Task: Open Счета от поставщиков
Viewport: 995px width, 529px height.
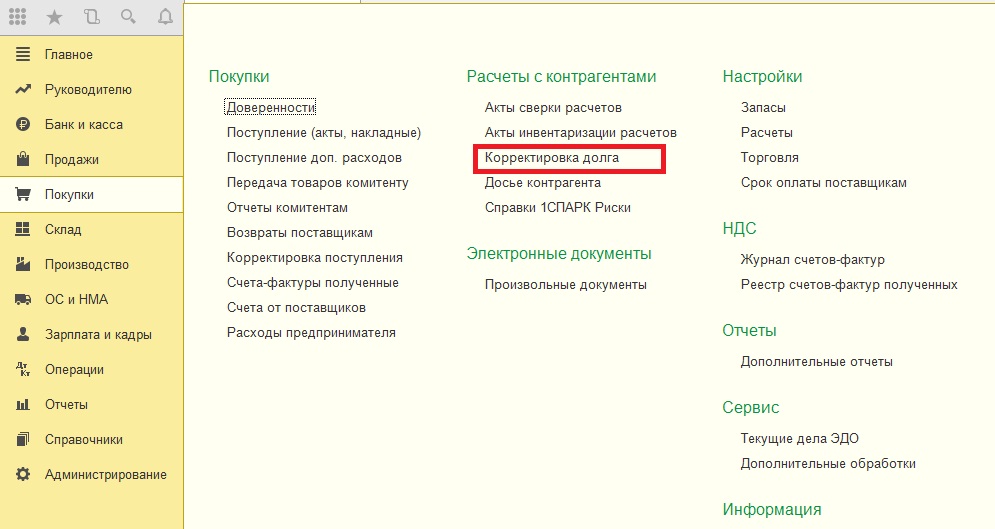Action: pos(296,308)
